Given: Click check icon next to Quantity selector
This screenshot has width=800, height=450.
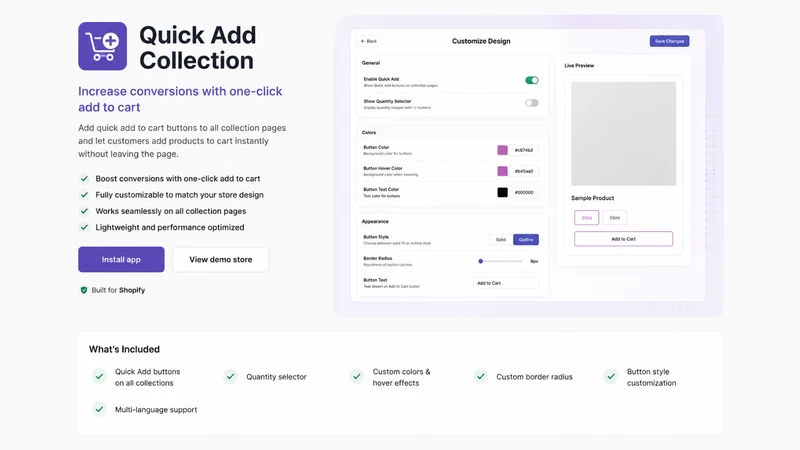Looking at the screenshot, I should coord(231,377).
